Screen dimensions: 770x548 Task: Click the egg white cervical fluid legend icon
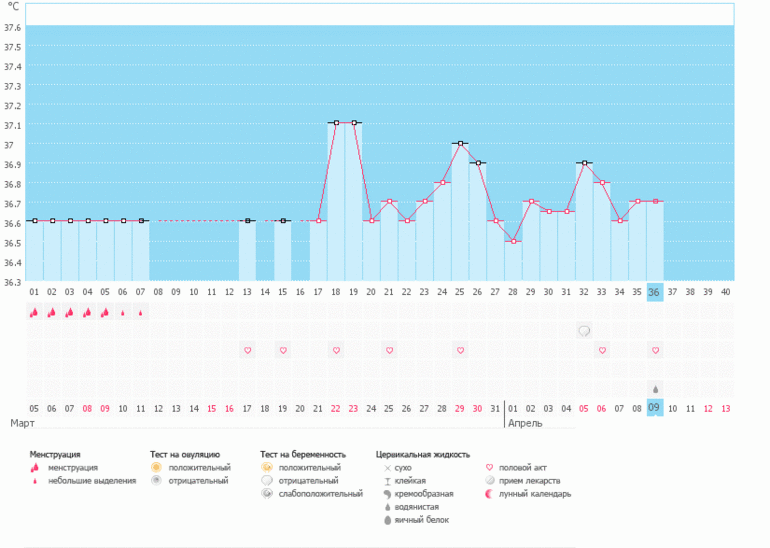[x=386, y=520]
